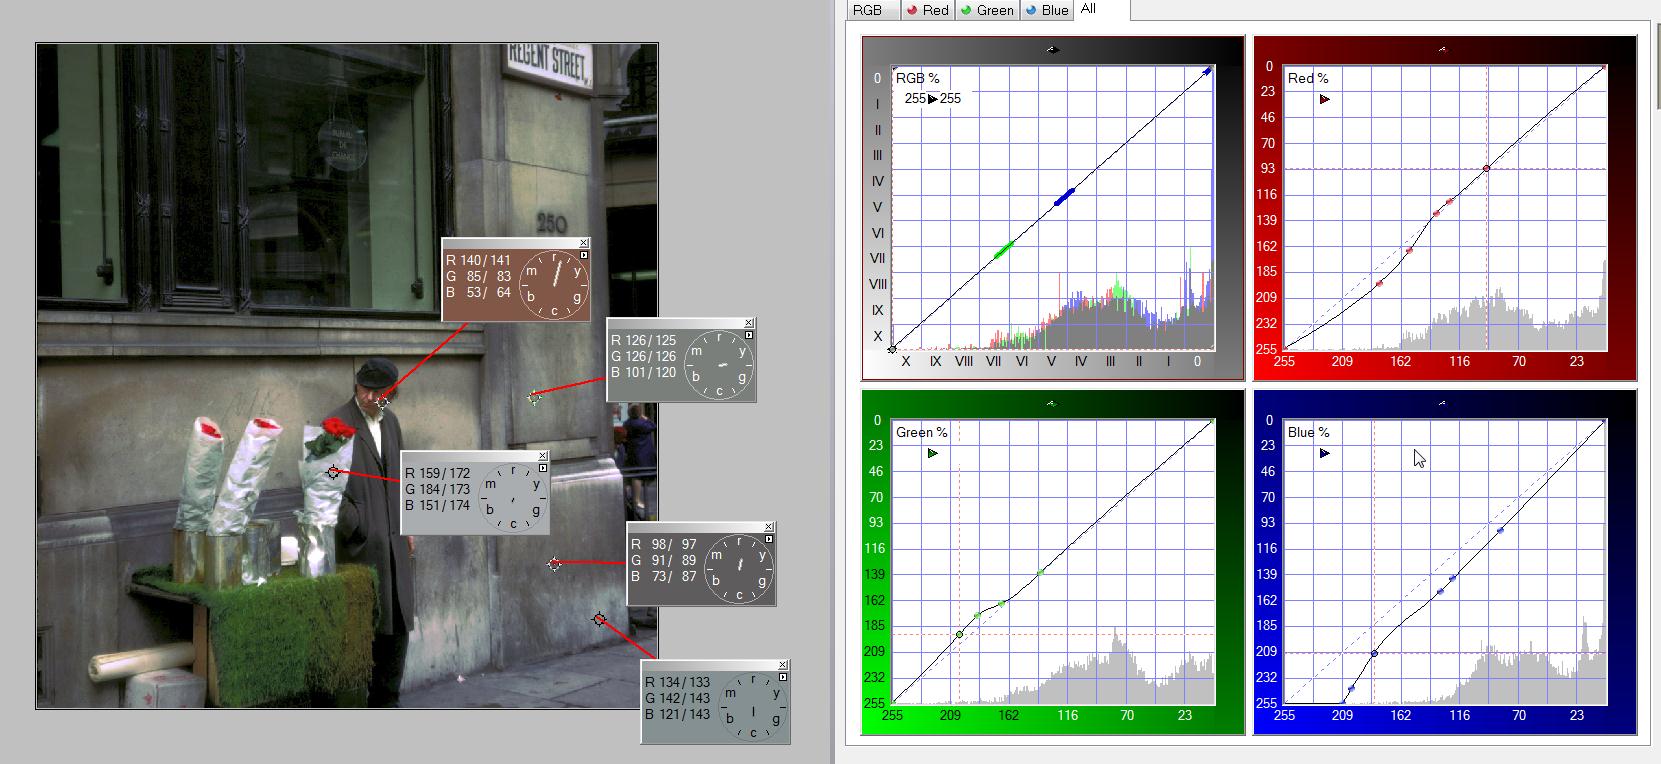
Task: Open options arrow on R 159/172 sample panel
Action: tap(543, 467)
